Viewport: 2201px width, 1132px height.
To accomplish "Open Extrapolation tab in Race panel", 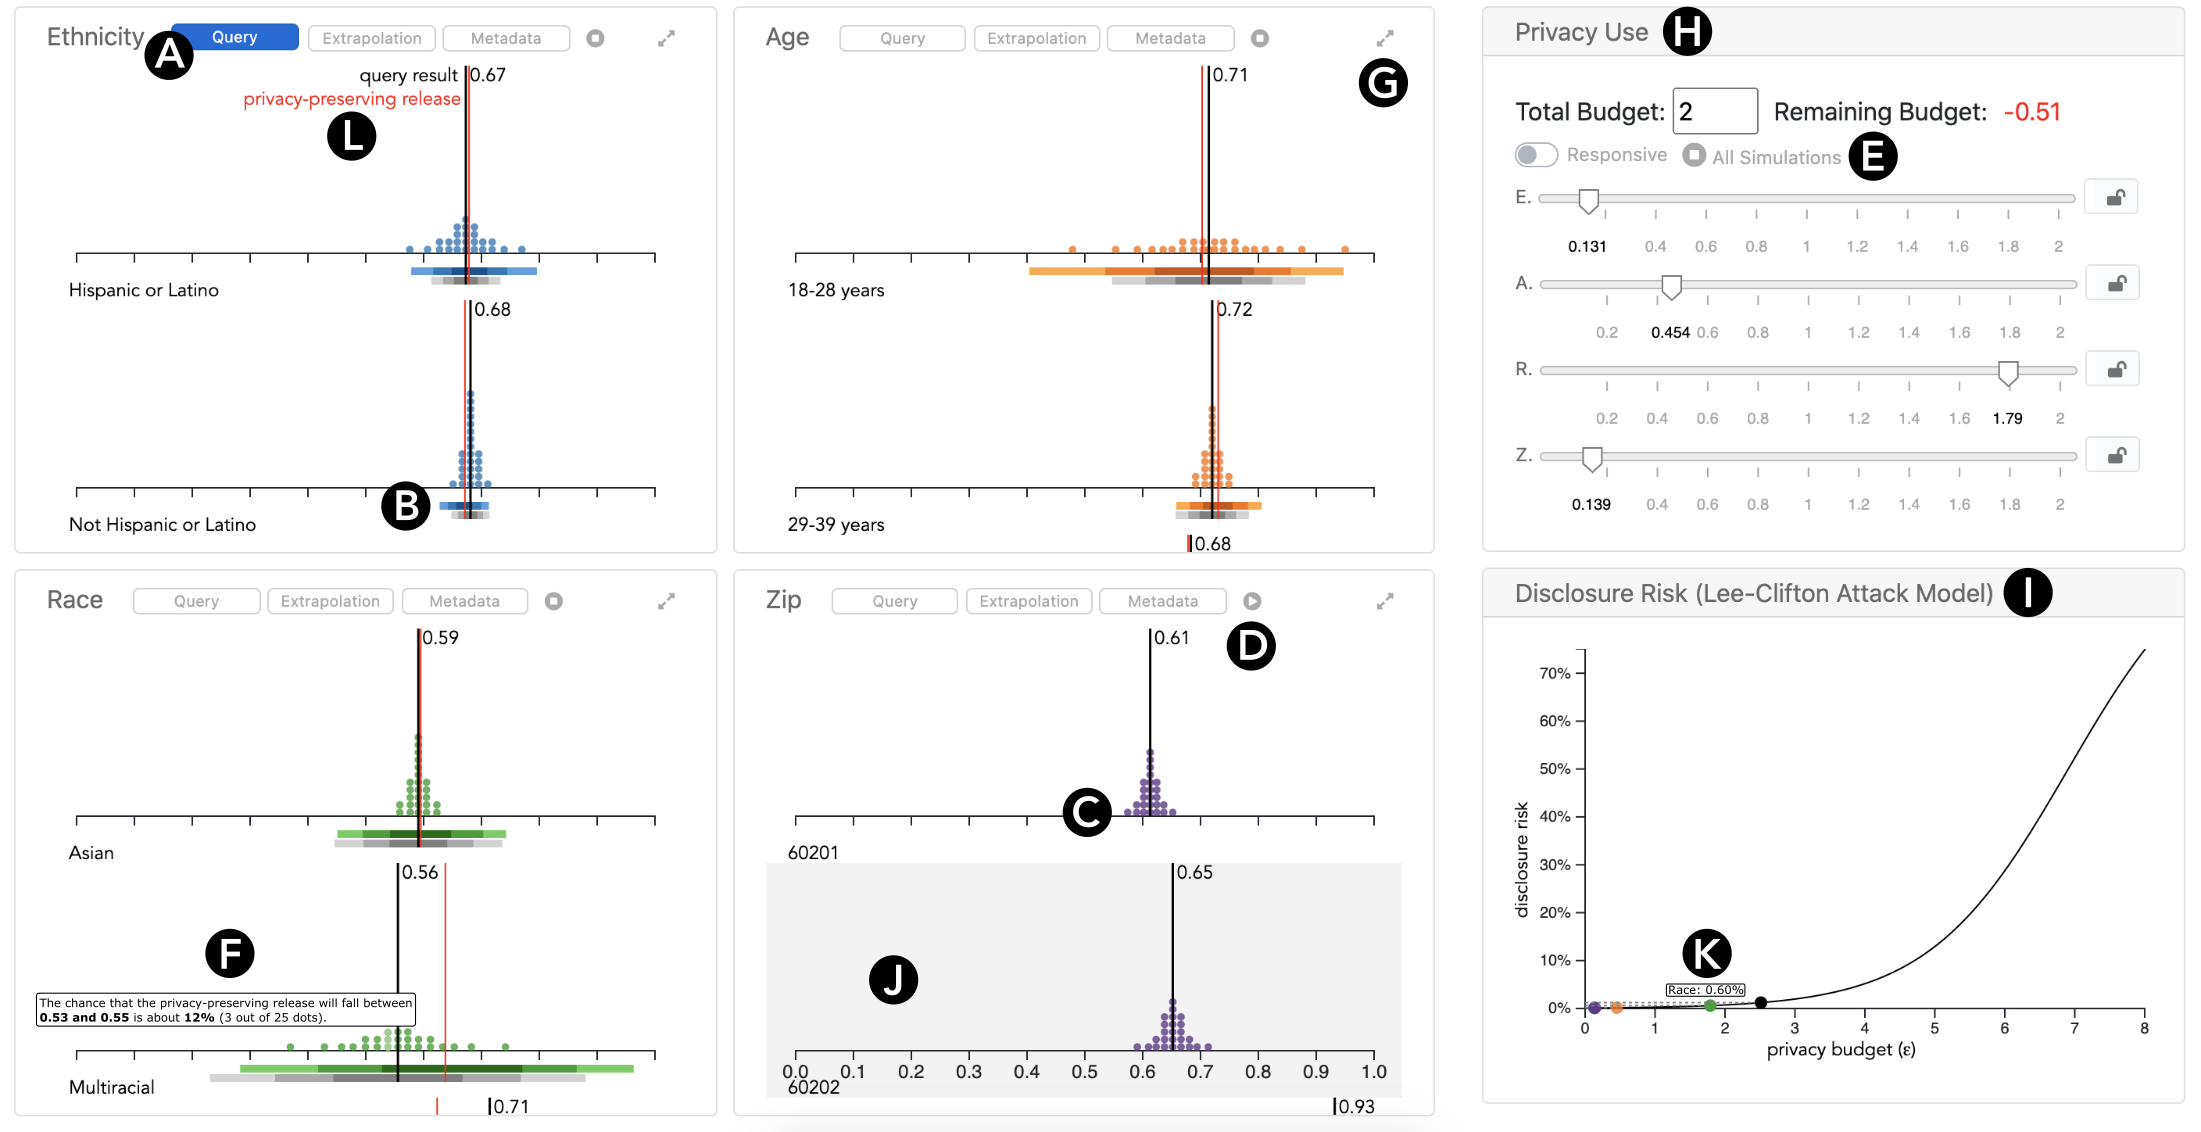I will click(330, 601).
